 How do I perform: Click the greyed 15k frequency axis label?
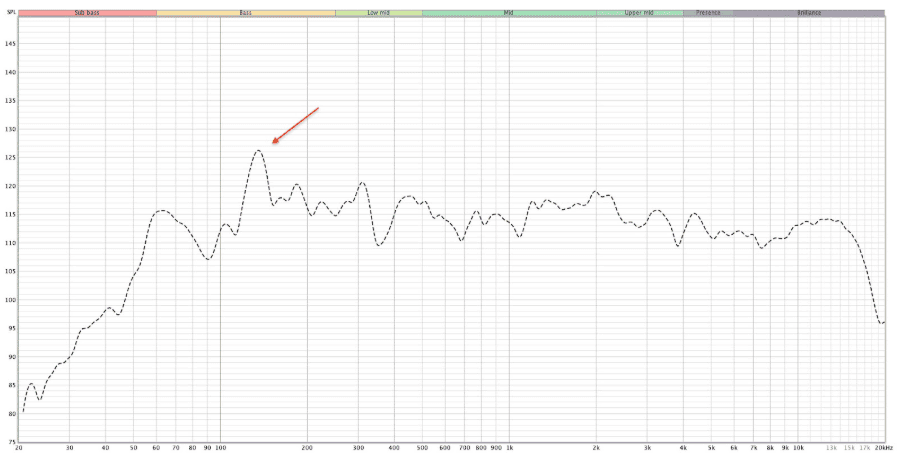click(849, 448)
